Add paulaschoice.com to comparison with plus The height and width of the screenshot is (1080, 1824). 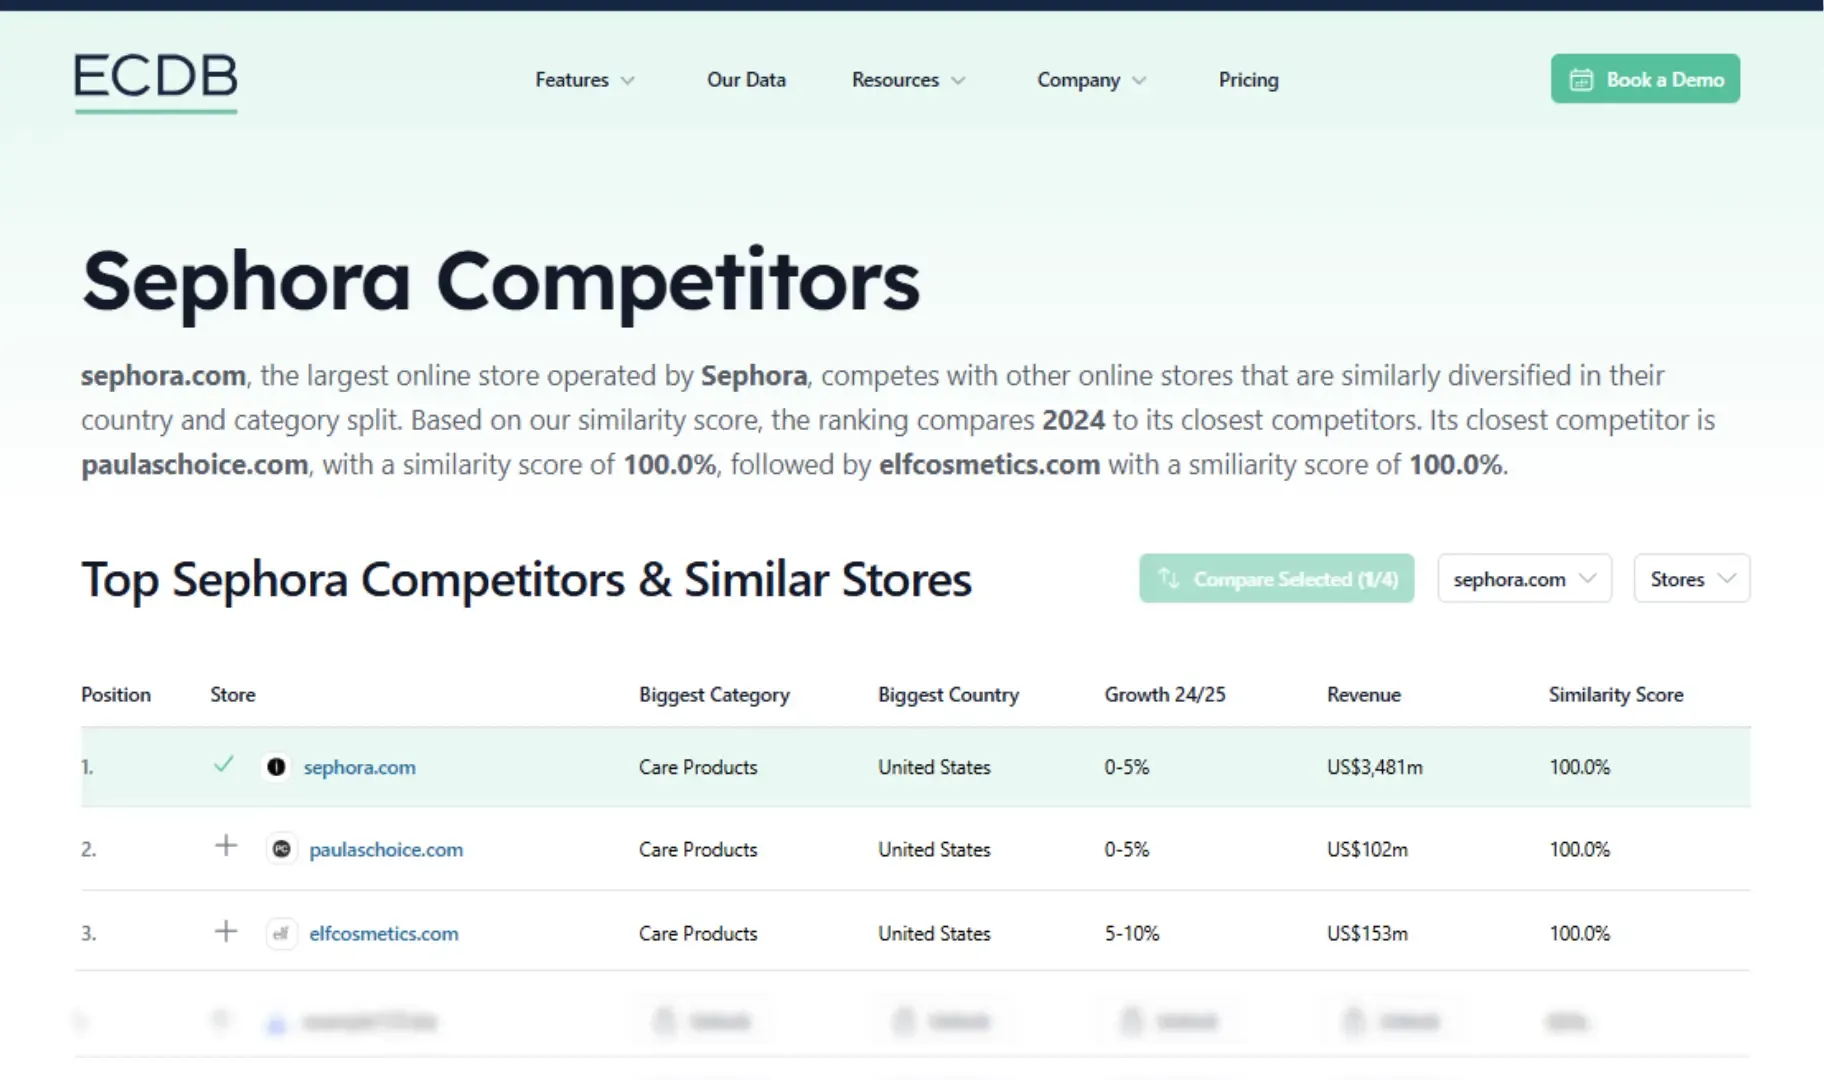226,846
